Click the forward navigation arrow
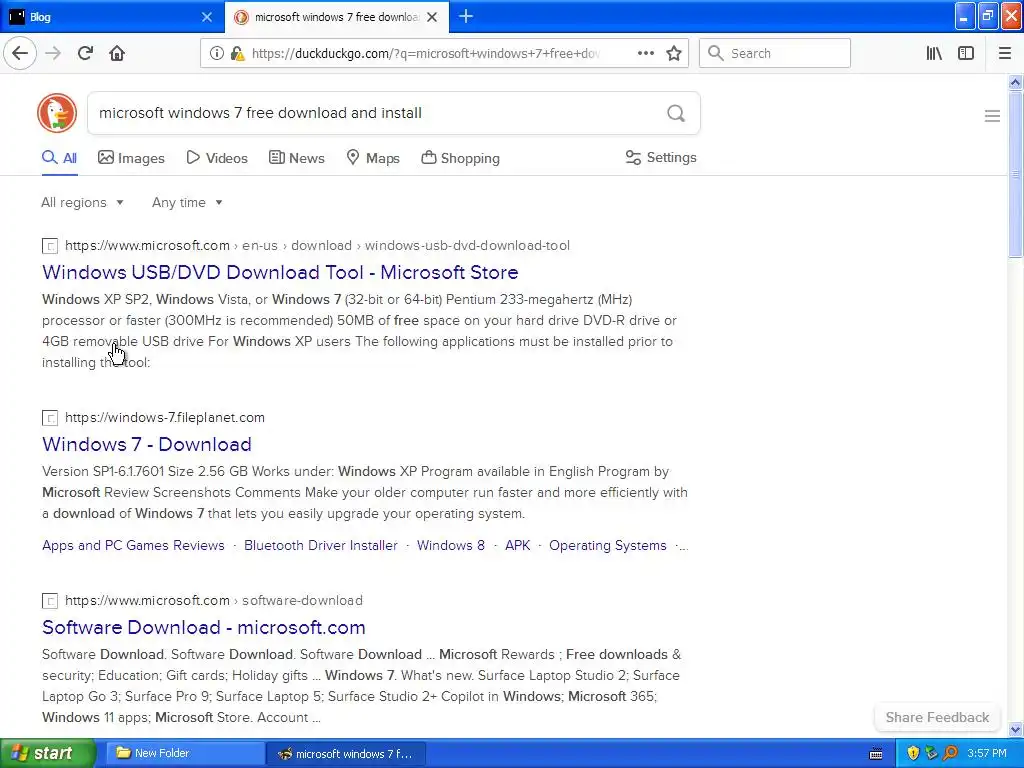 (53, 53)
